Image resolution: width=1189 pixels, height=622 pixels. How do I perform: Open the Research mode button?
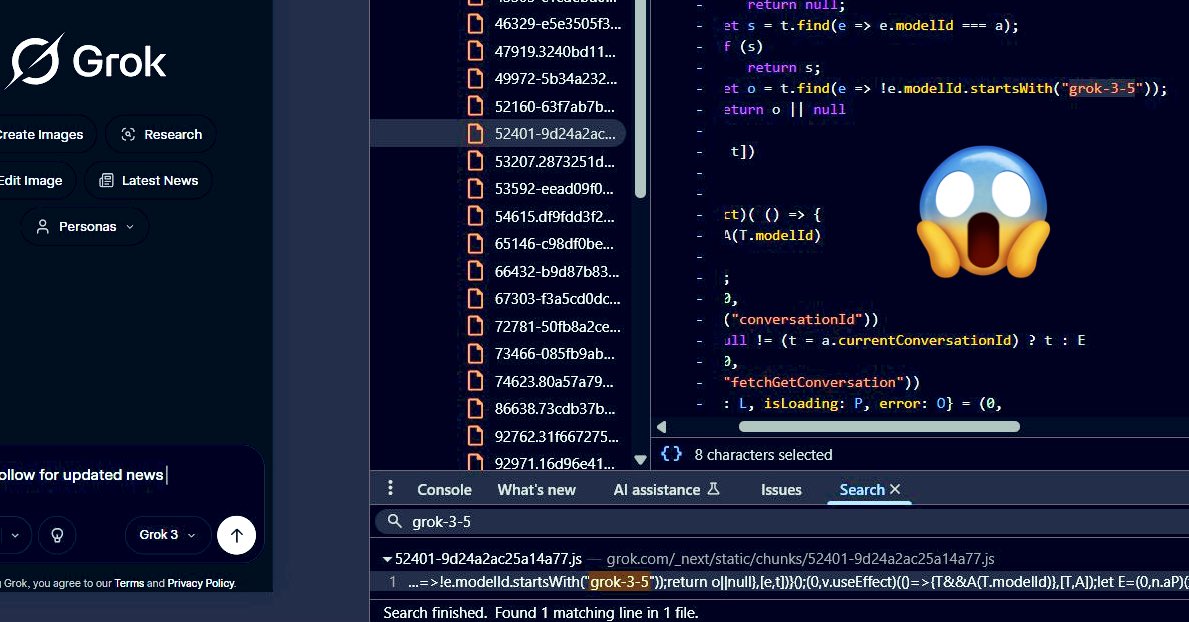pyautogui.click(x=161, y=134)
